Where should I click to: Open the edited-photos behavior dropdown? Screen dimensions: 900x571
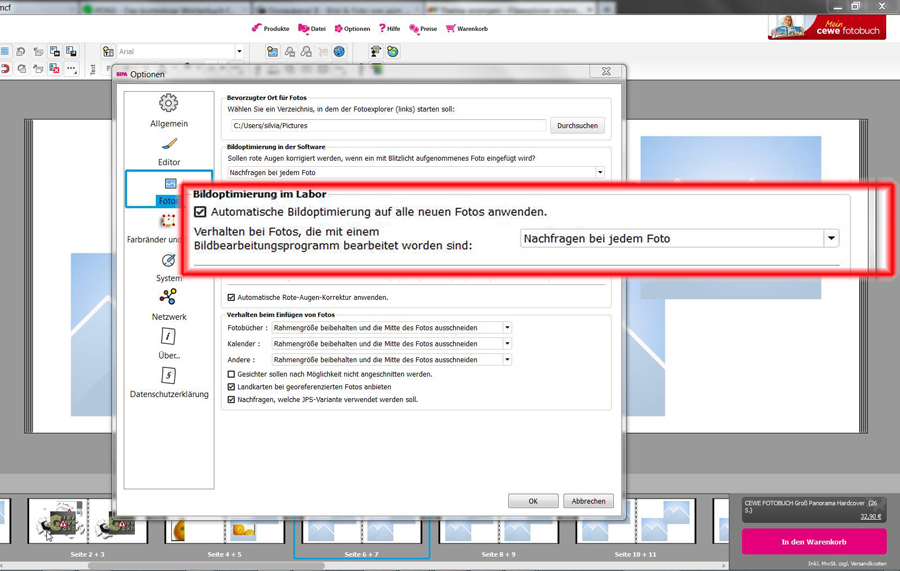680,238
